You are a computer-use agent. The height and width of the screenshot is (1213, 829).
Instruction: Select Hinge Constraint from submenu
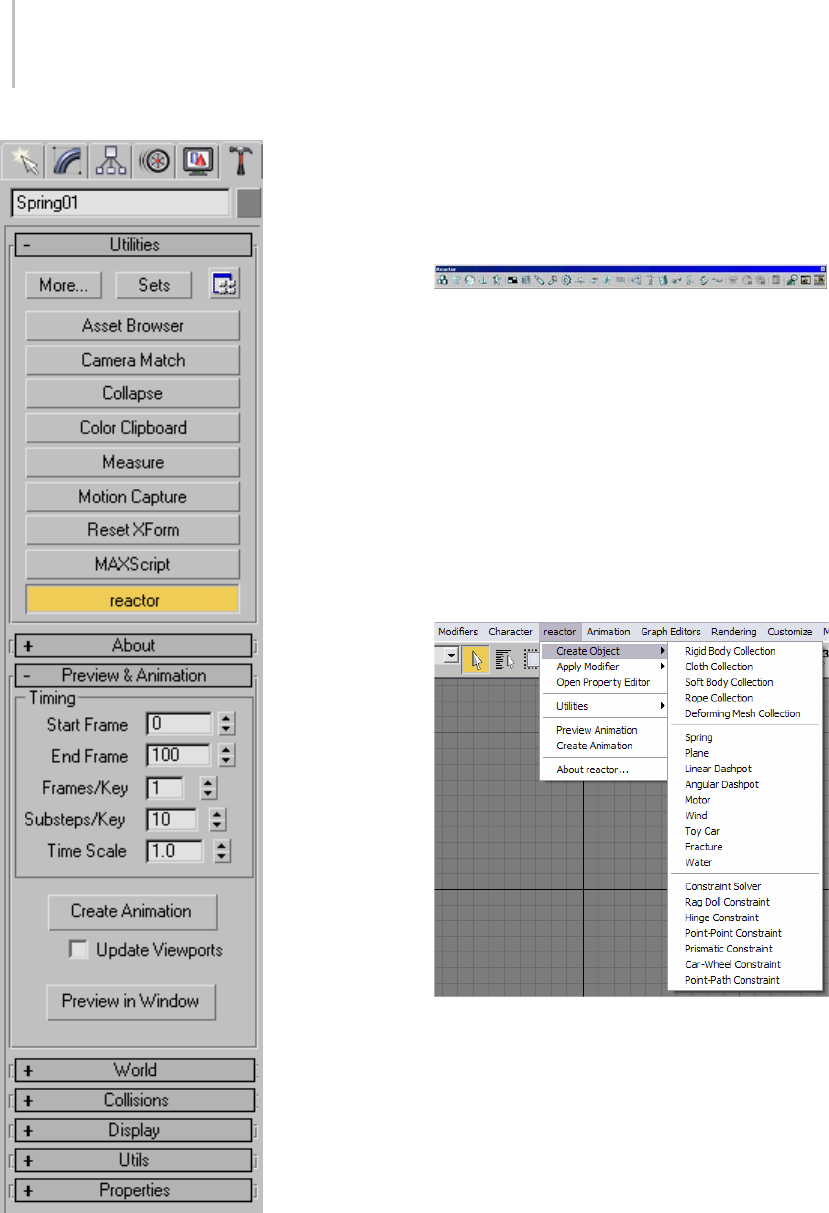click(x=745, y=917)
